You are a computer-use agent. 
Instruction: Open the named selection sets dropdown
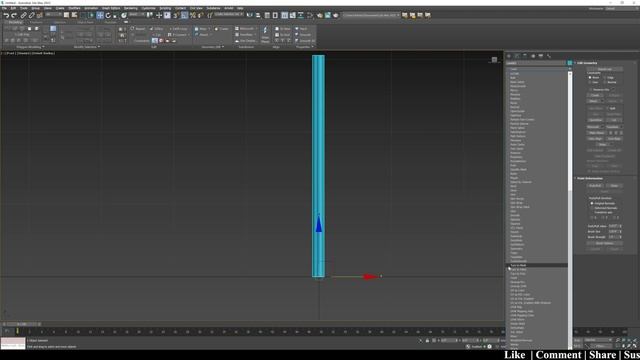(229, 15)
